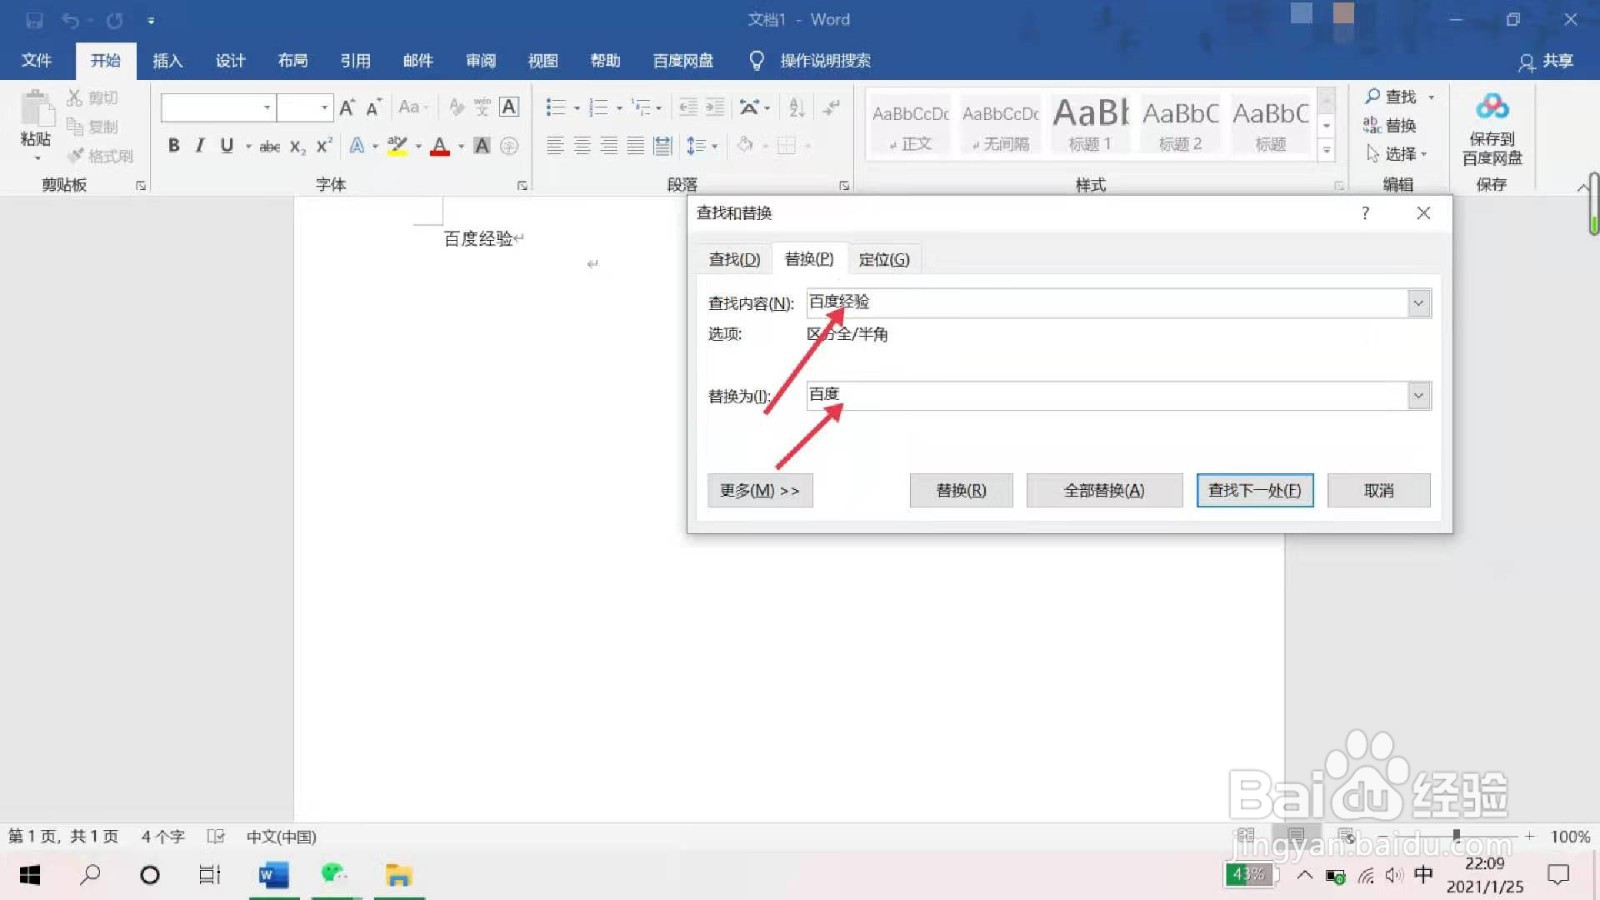Screen dimensions: 1600x900
Task: Toggle show paragraph marks
Action: pos(831,107)
